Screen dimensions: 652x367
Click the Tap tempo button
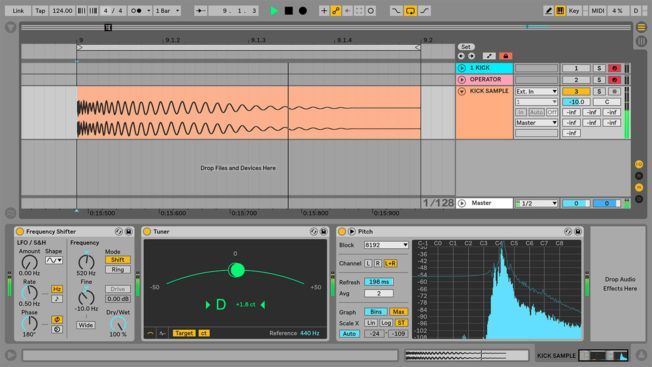(x=40, y=11)
